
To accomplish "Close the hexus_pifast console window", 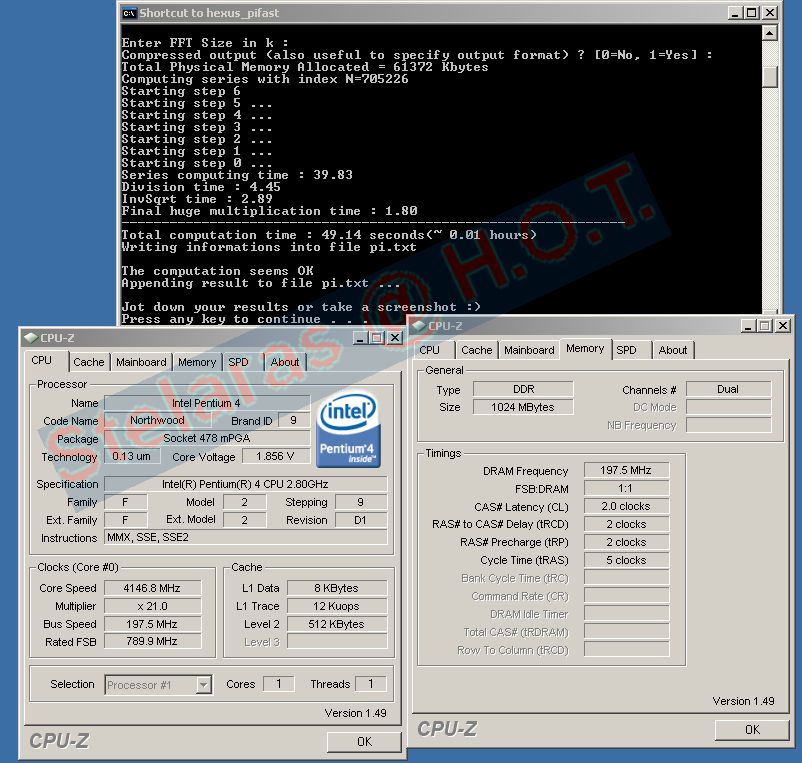I will [x=770, y=13].
